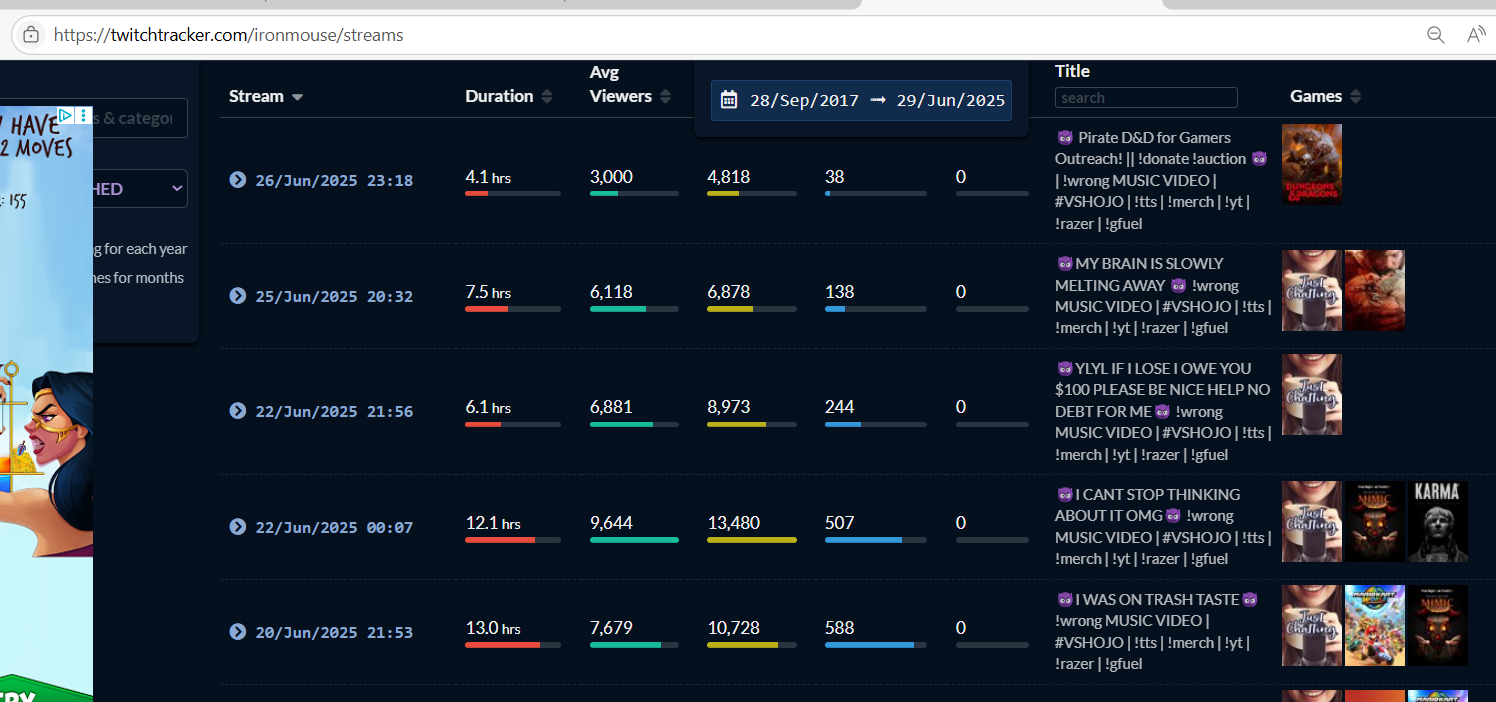This screenshot has height=702, width=1496.
Task: Click the calendar icon in date range
Action: coord(729,100)
